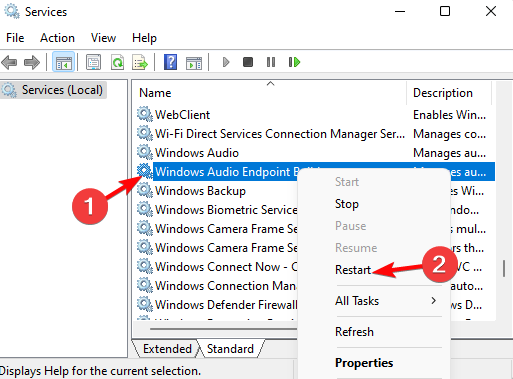This screenshot has height=379, width=513.
Task: Expand the All Tasks submenu arrow
Action: (433, 301)
